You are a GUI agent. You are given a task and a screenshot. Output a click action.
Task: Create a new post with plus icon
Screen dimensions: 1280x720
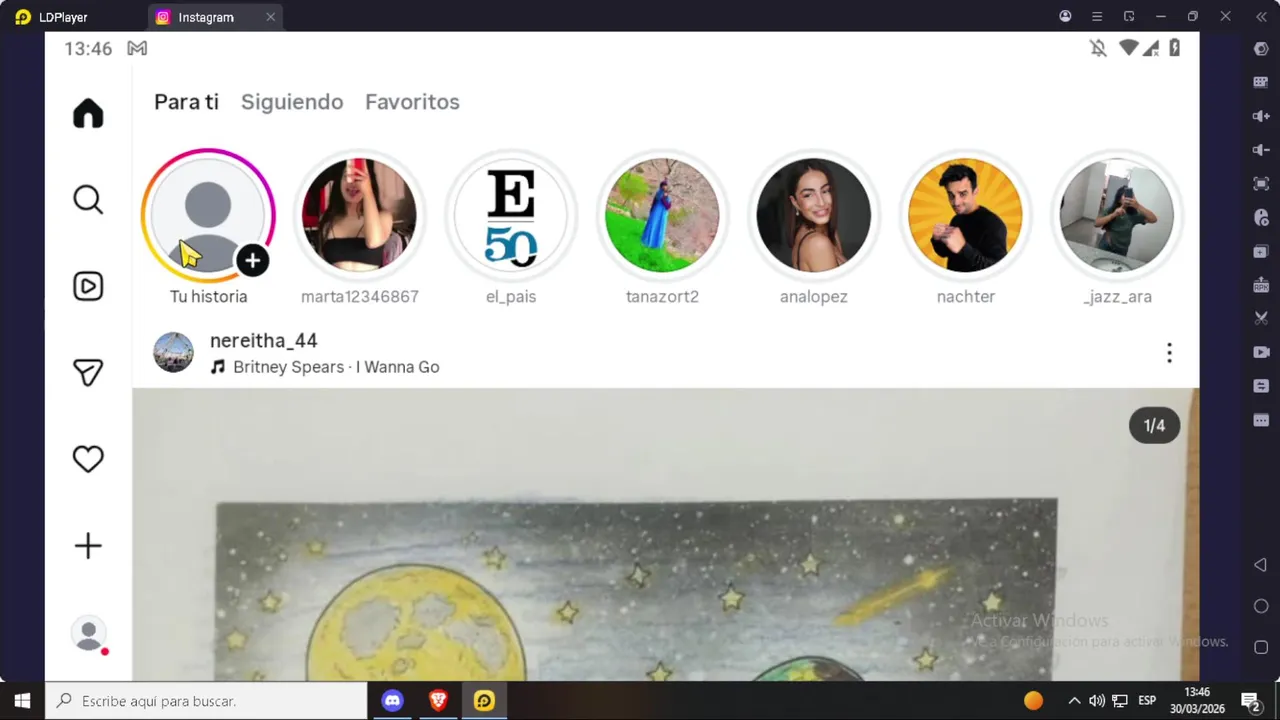(88, 546)
